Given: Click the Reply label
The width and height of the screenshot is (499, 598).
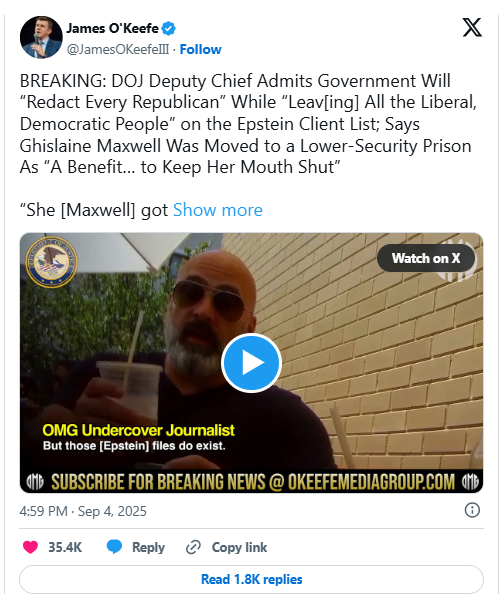Looking at the screenshot, I should [148, 547].
